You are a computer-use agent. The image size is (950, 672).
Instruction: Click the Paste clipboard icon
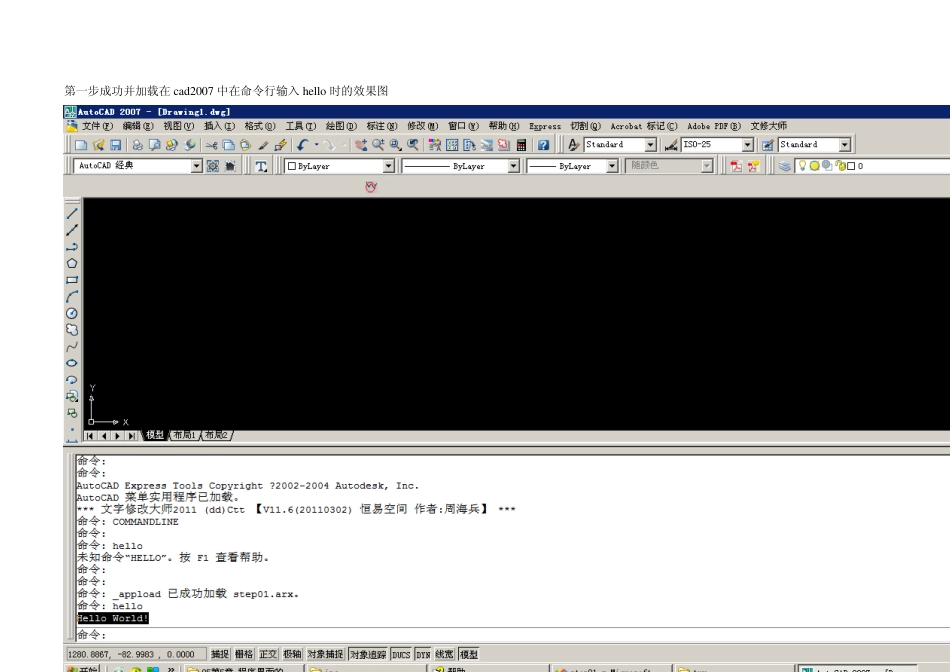pos(245,145)
